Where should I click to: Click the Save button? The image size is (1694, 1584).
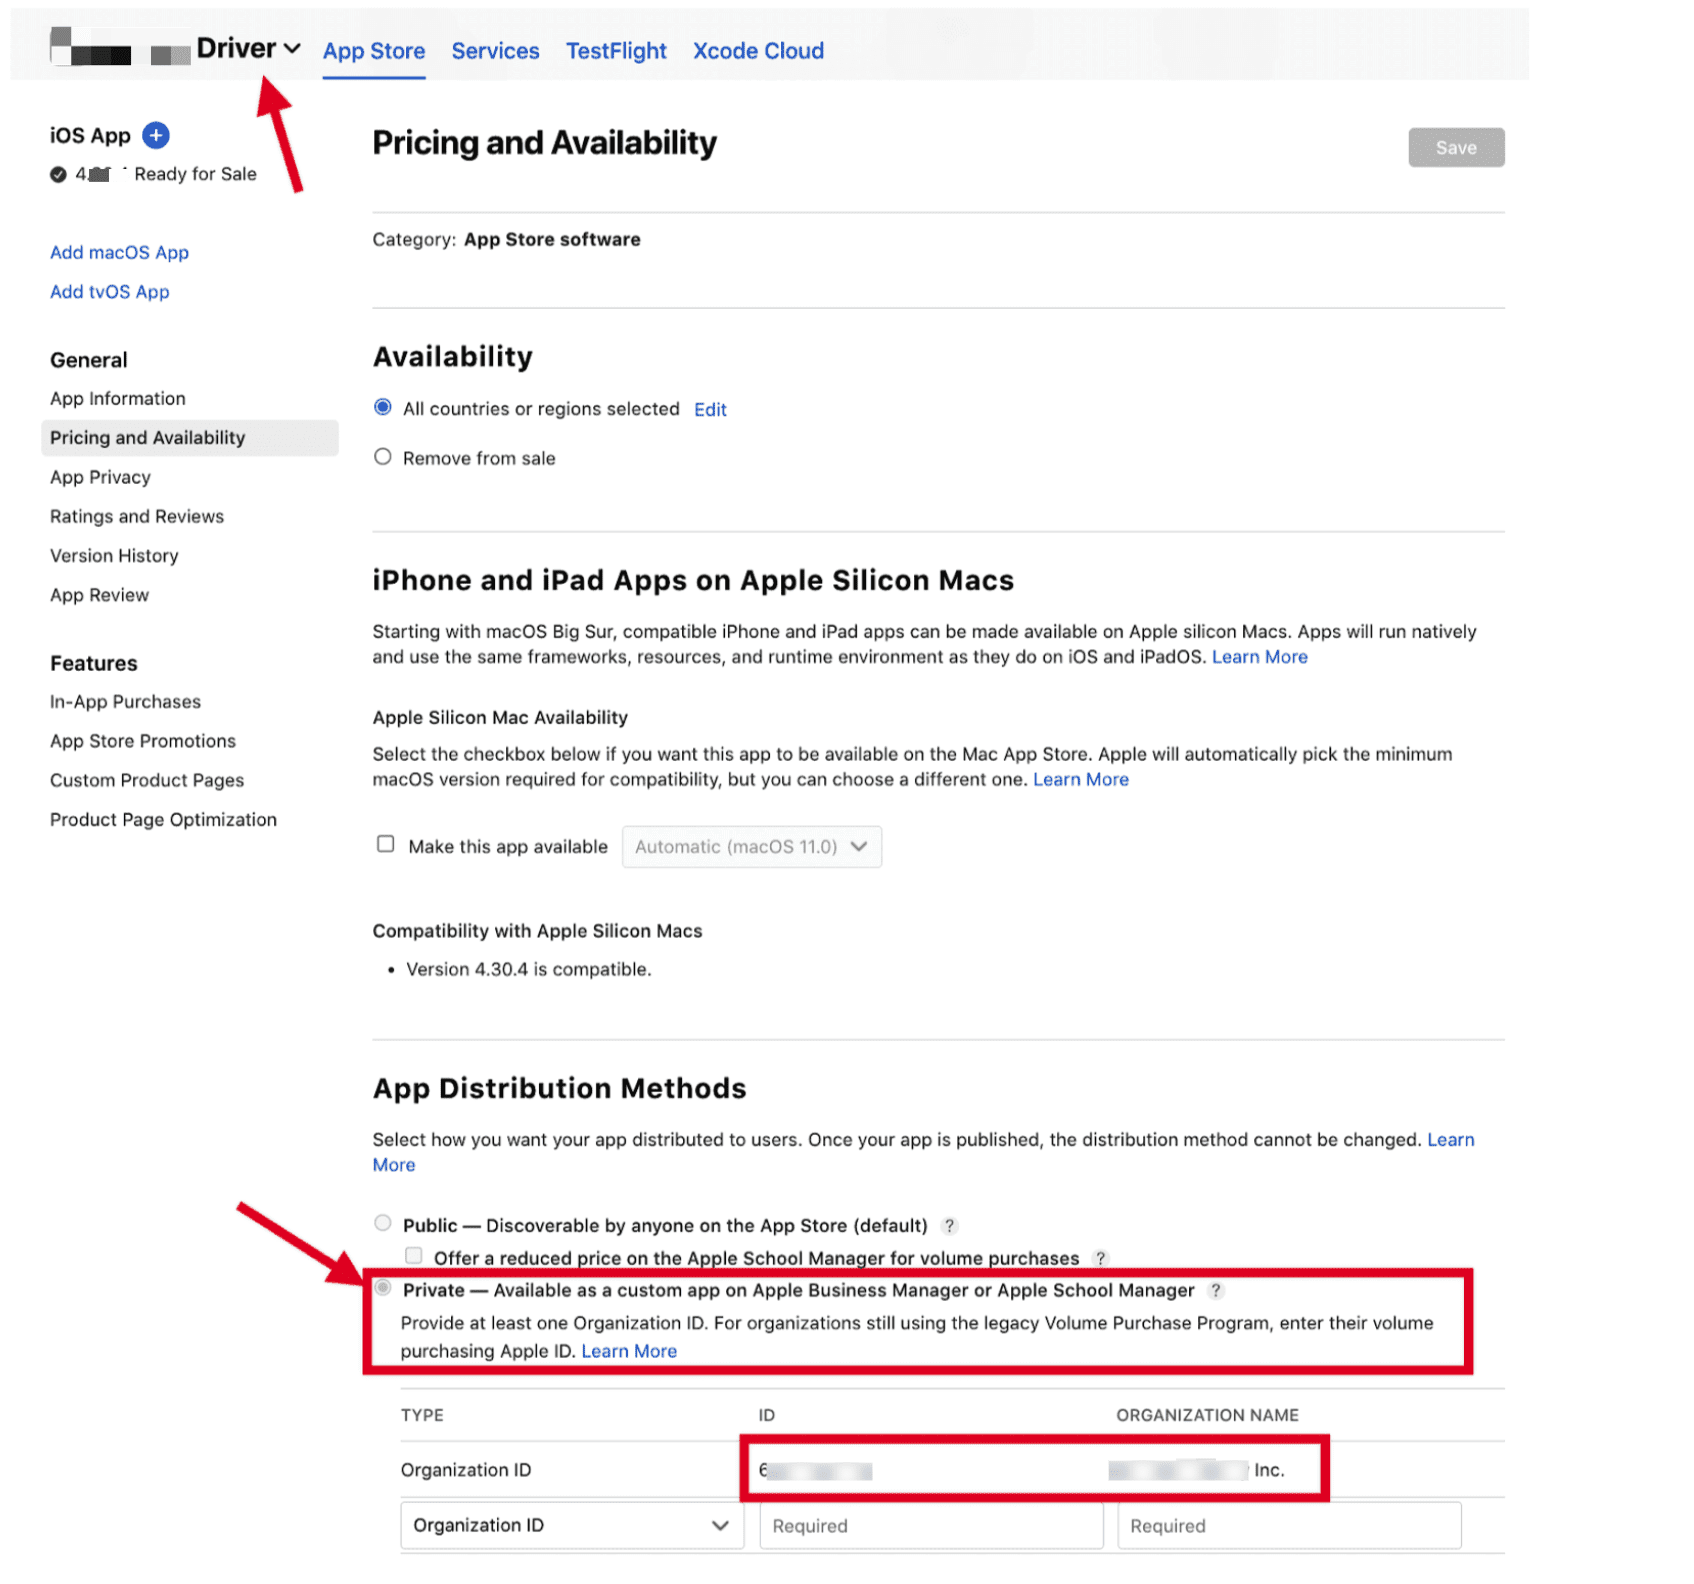tap(1456, 148)
